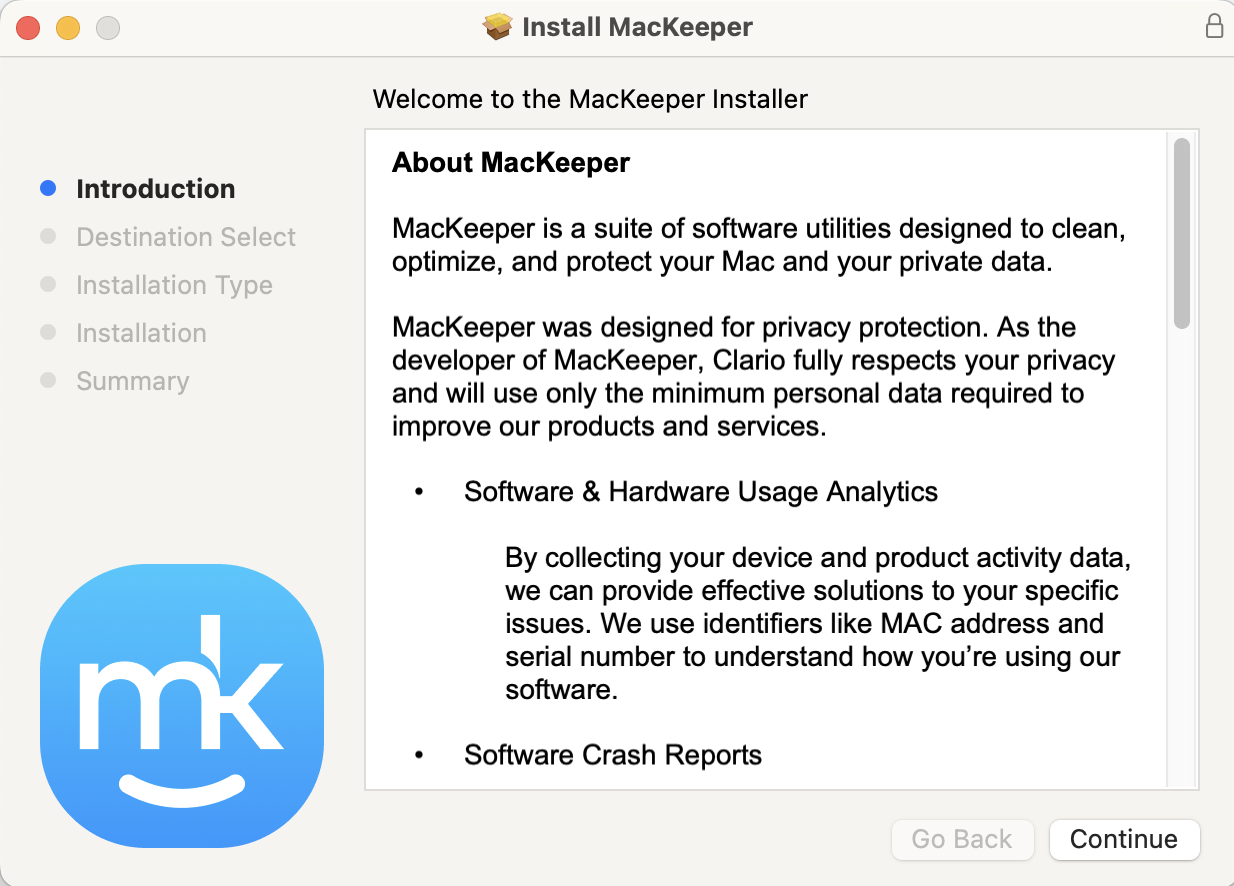Click the bullet beside Installation

point(48,332)
